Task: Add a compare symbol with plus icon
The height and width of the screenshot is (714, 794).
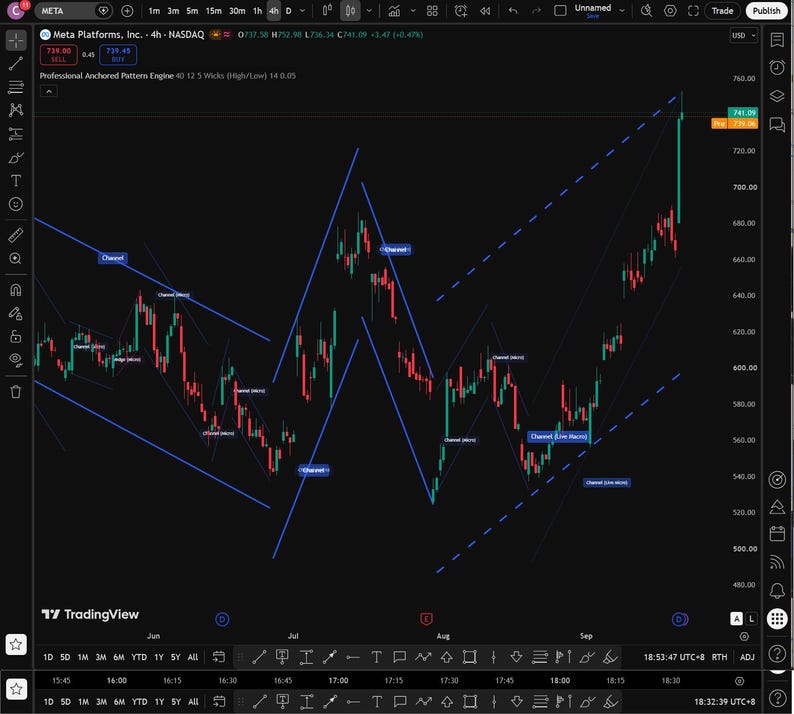Action: click(x=127, y=11)
